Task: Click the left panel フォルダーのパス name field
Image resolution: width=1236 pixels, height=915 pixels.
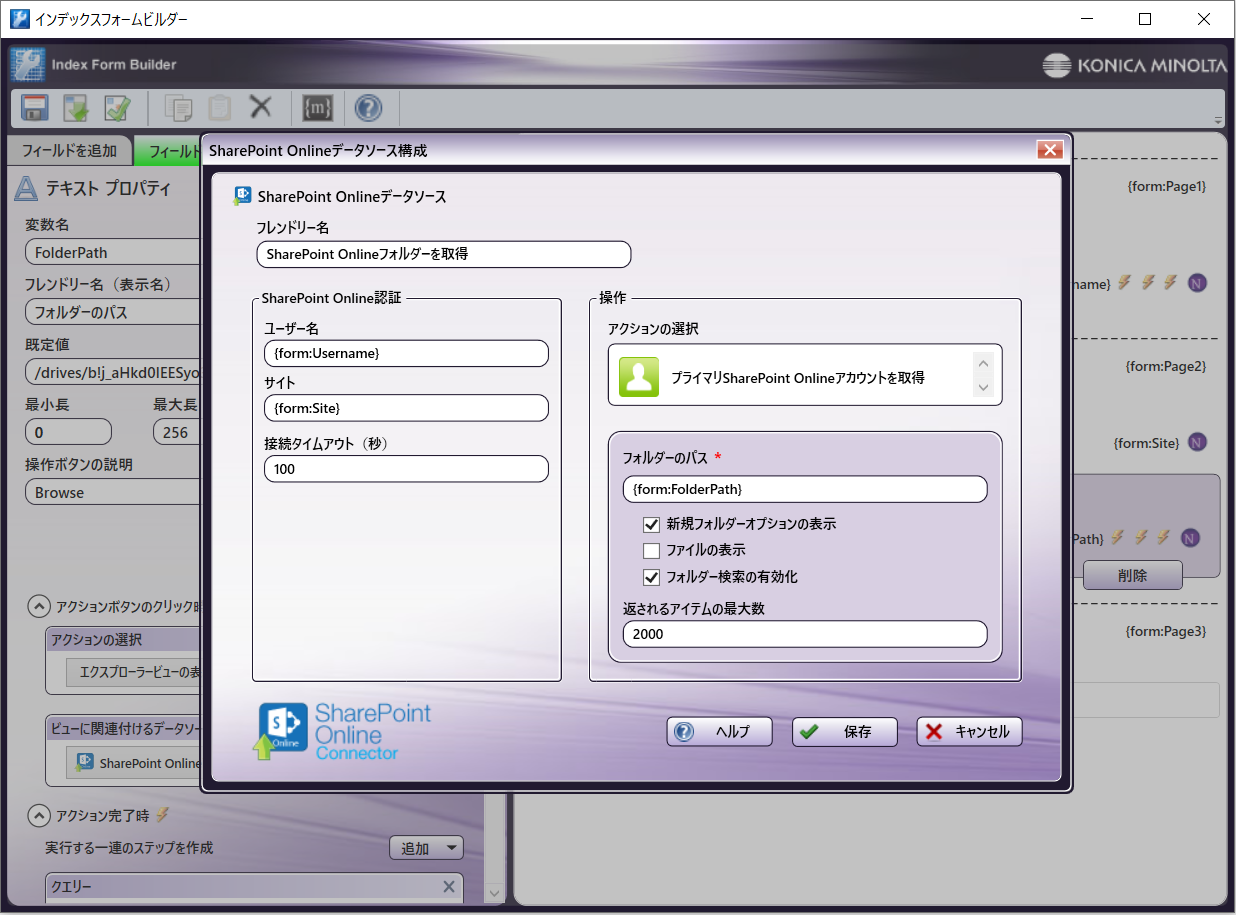Action: (113, 312)
